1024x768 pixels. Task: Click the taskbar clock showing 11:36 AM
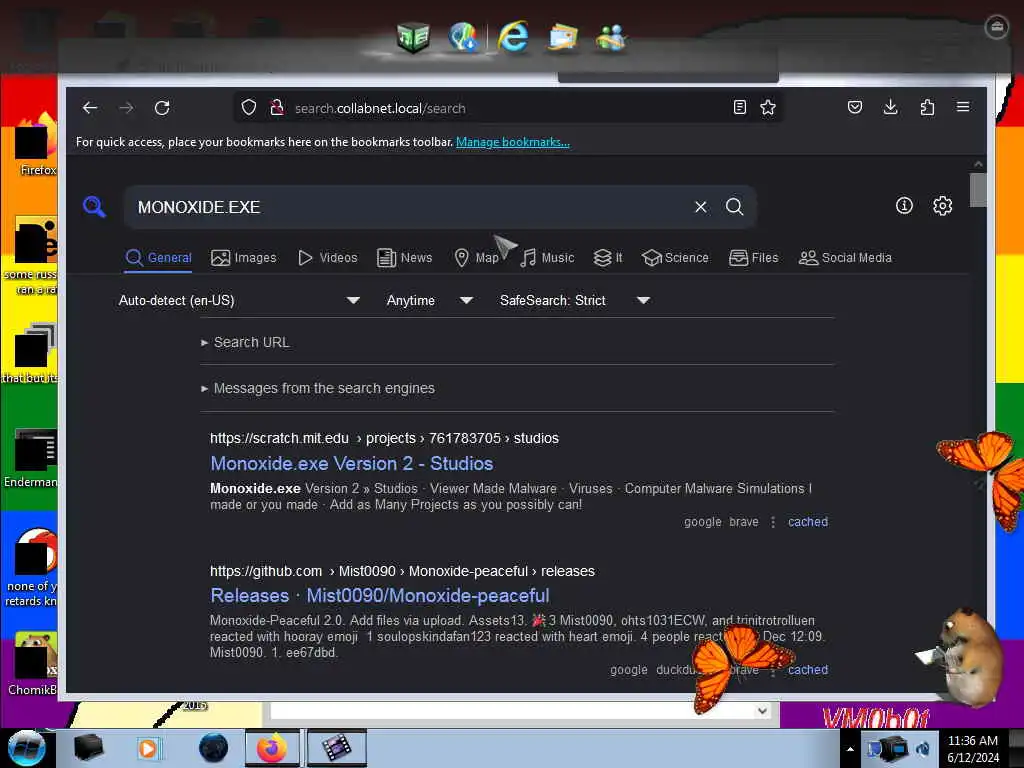972,749
